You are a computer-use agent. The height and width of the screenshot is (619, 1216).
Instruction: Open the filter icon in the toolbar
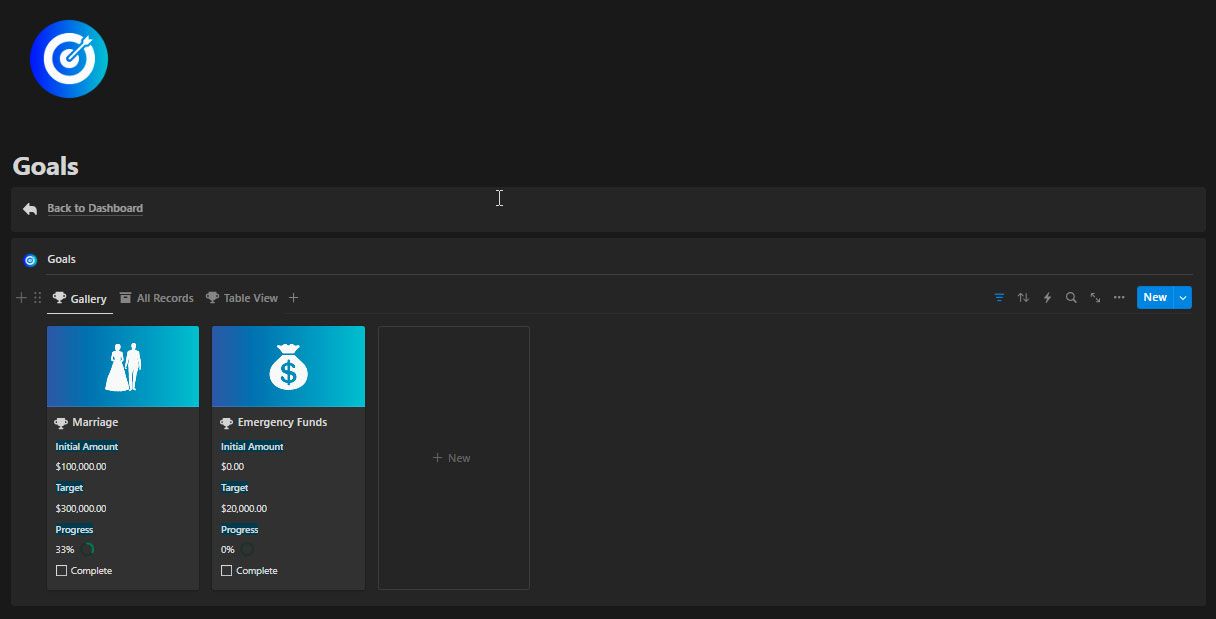click(999, 298)
